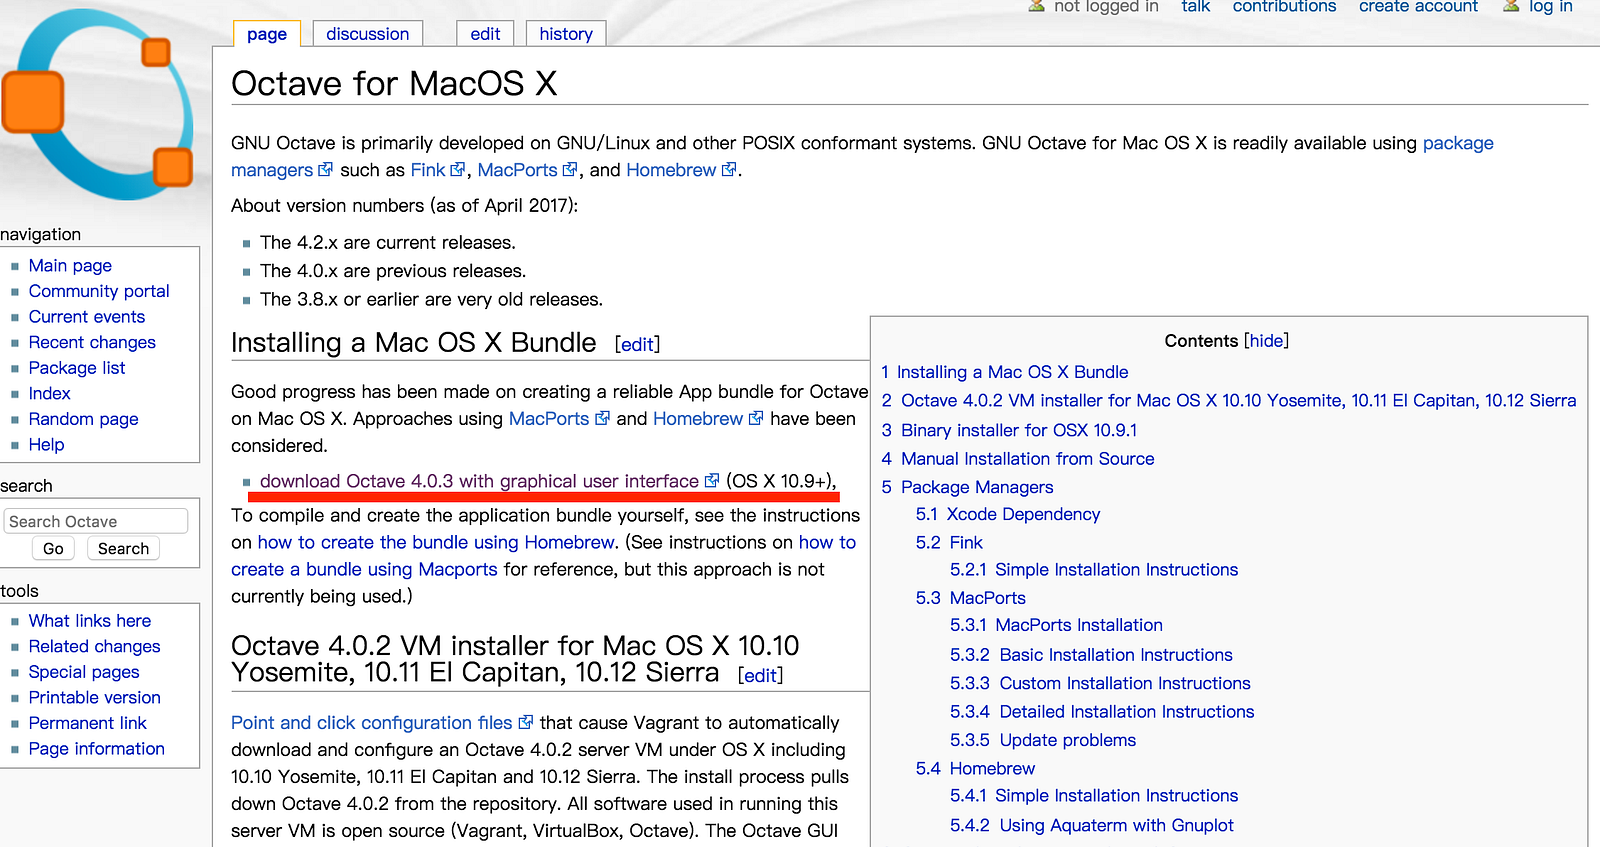Click the external-link icon after 'managers'
This screenshot has width=1600, height=847.
tap(325, 170)
